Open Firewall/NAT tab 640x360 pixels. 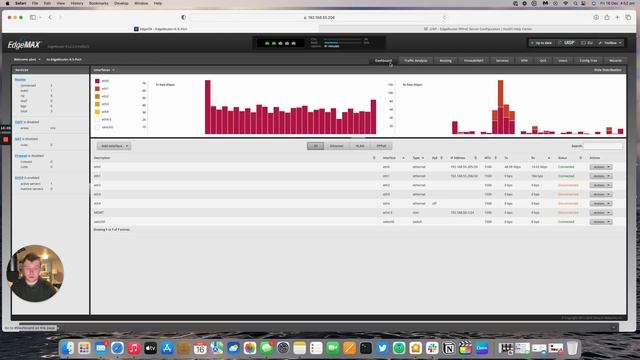[x=473, y=60]
